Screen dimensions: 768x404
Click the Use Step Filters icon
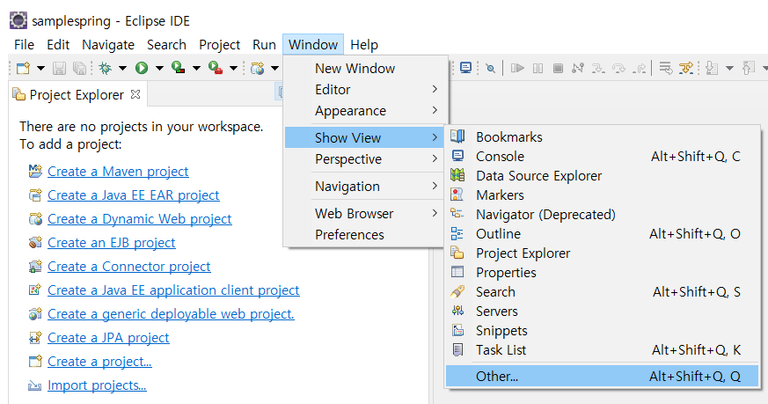pyautogui.click(x=686, y=68)
